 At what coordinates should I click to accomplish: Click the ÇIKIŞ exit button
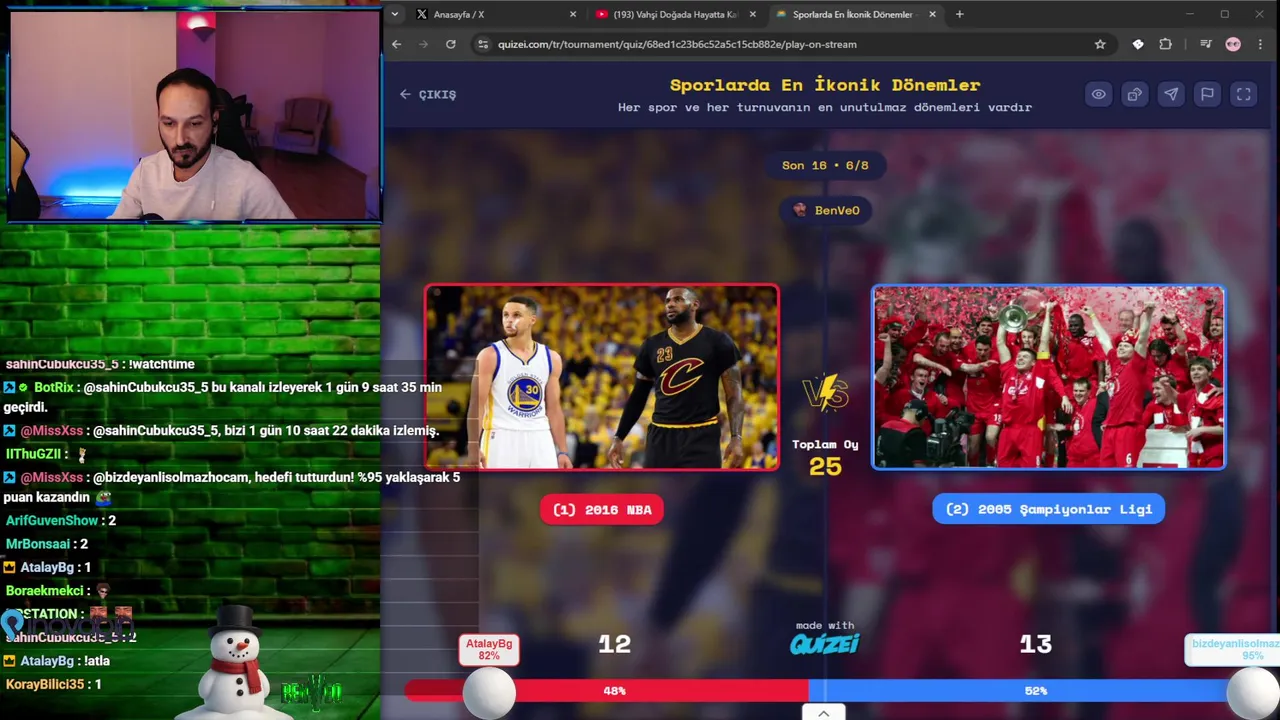(x=428, y=94)
